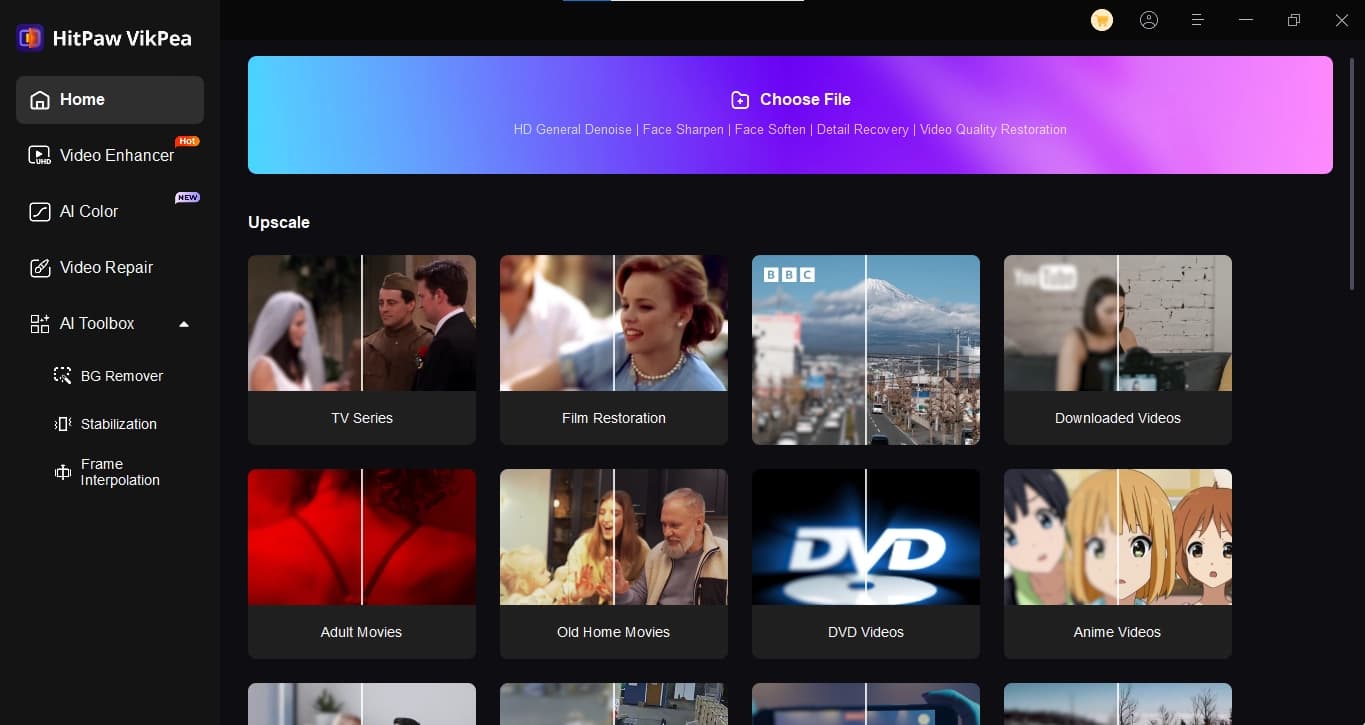This screenshot has height=725, width=1365.
Task: Click the BBC Mount Fuji preview thumbnail
Action: pyautogui.click(x=866, y=350)
